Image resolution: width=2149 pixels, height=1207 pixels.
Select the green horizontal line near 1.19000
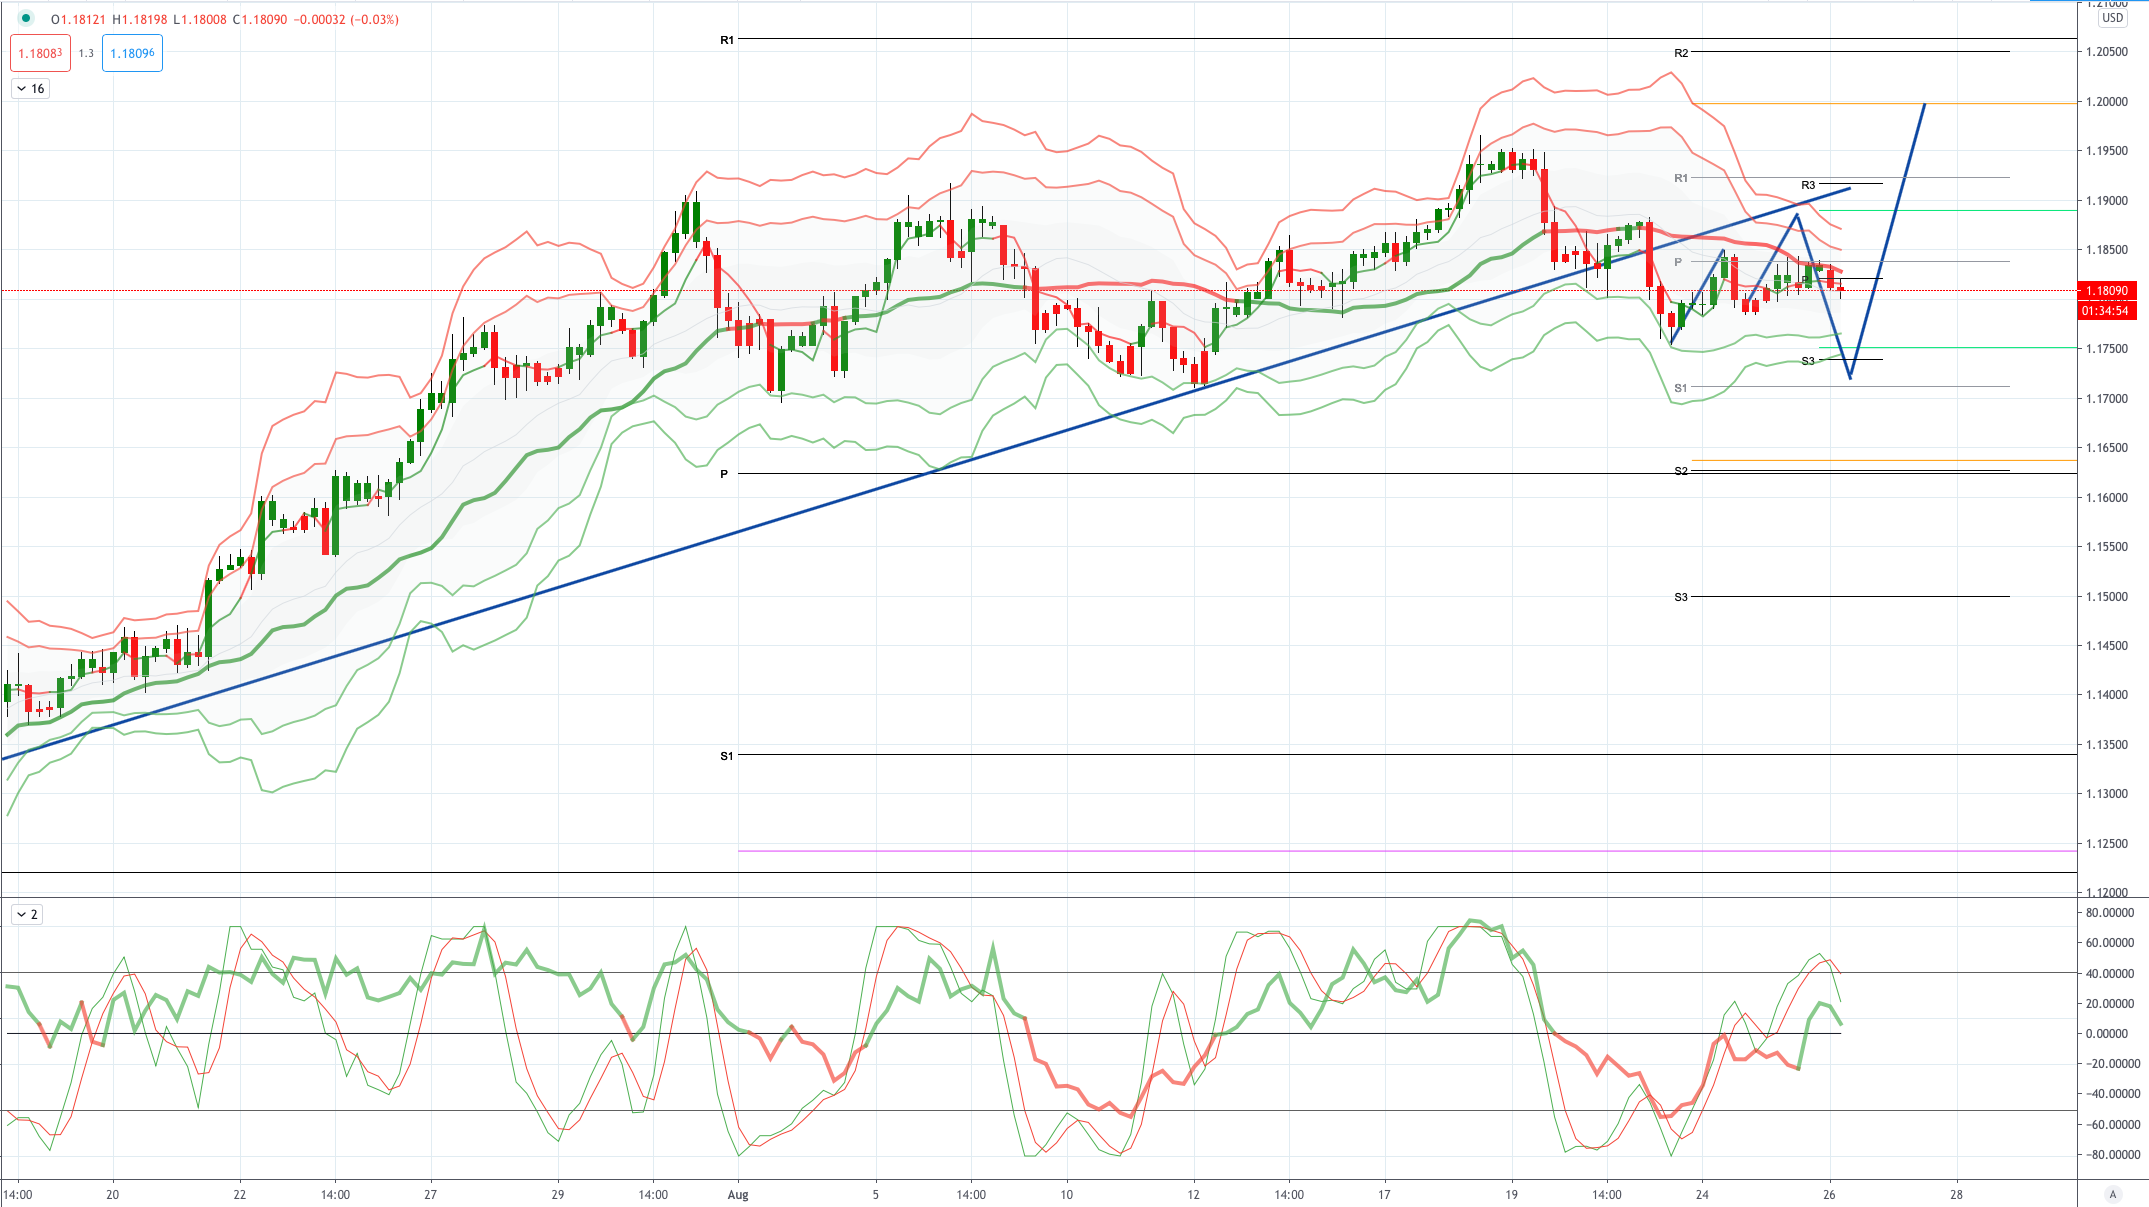pyautogui.click(x=1948, y=210)
